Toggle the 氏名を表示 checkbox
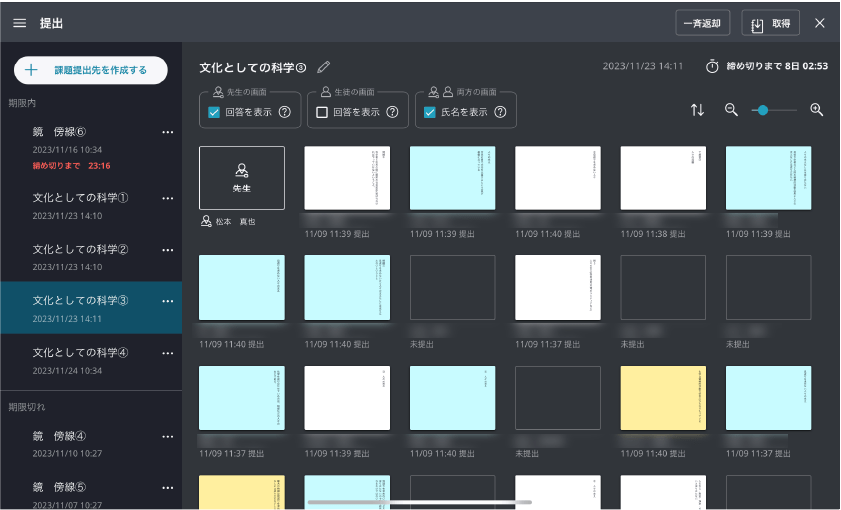This screenshot has width=841, height=510. [x=430, y=112]
